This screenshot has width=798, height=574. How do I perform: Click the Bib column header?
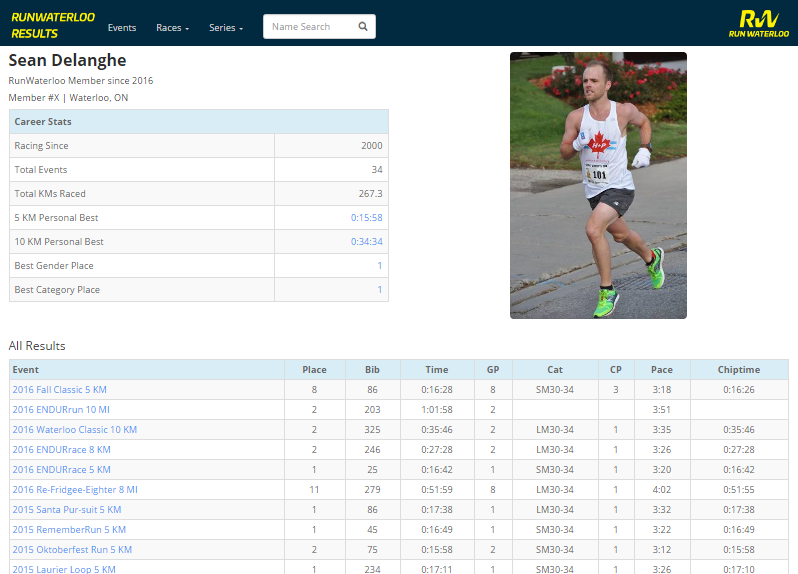pos(373,370)
